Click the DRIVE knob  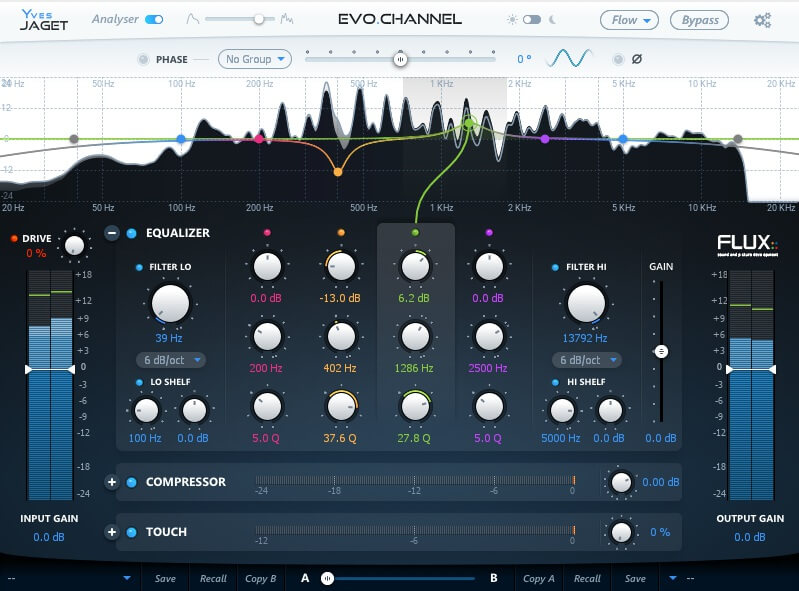pyautogui.click(x=74, y=245)
